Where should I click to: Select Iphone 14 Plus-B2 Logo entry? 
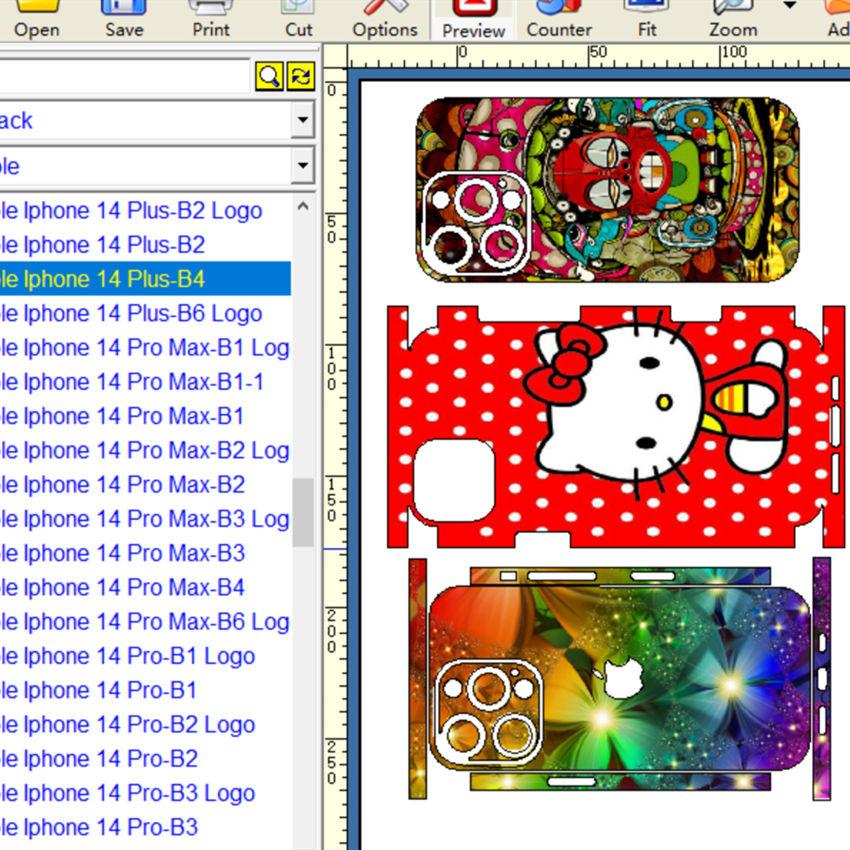[145, 211]
